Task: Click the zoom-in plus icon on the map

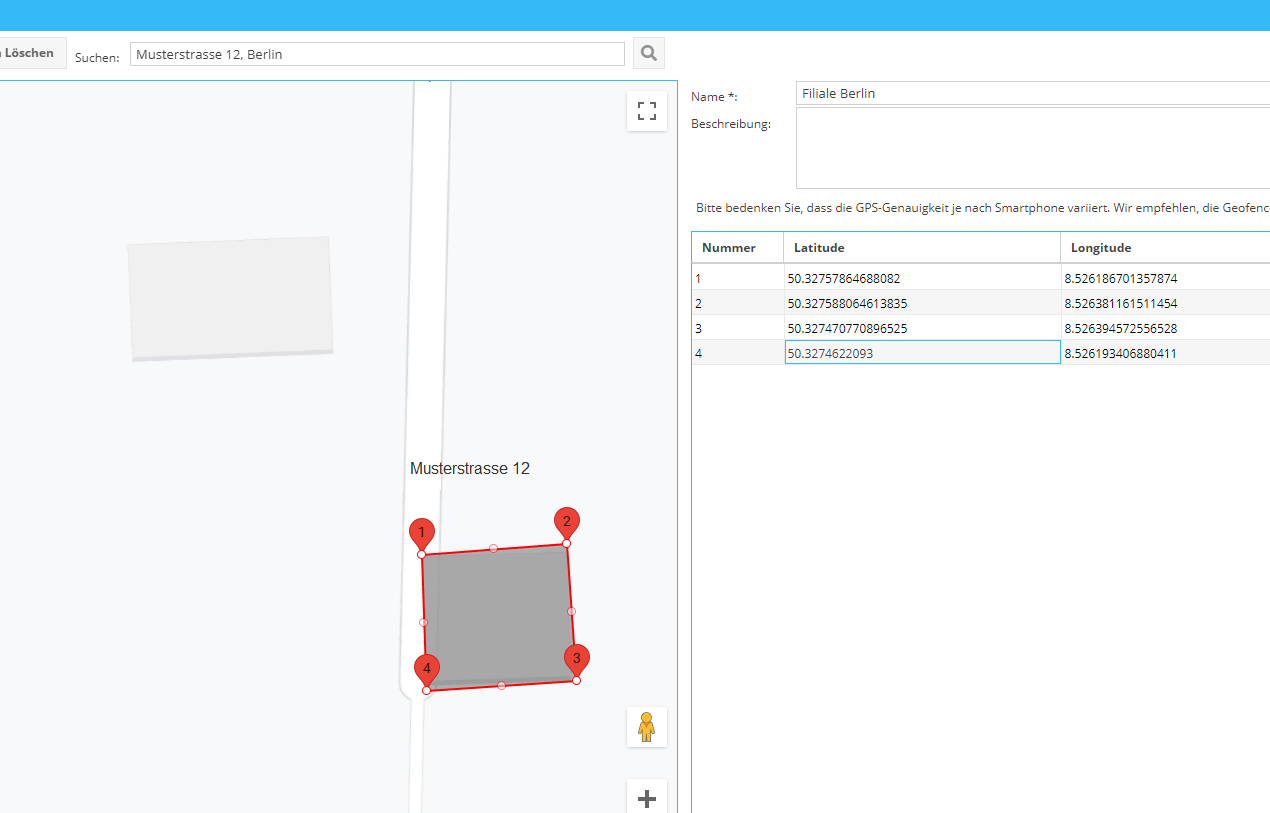Action: pyautogui.click(x=646, y=796)
